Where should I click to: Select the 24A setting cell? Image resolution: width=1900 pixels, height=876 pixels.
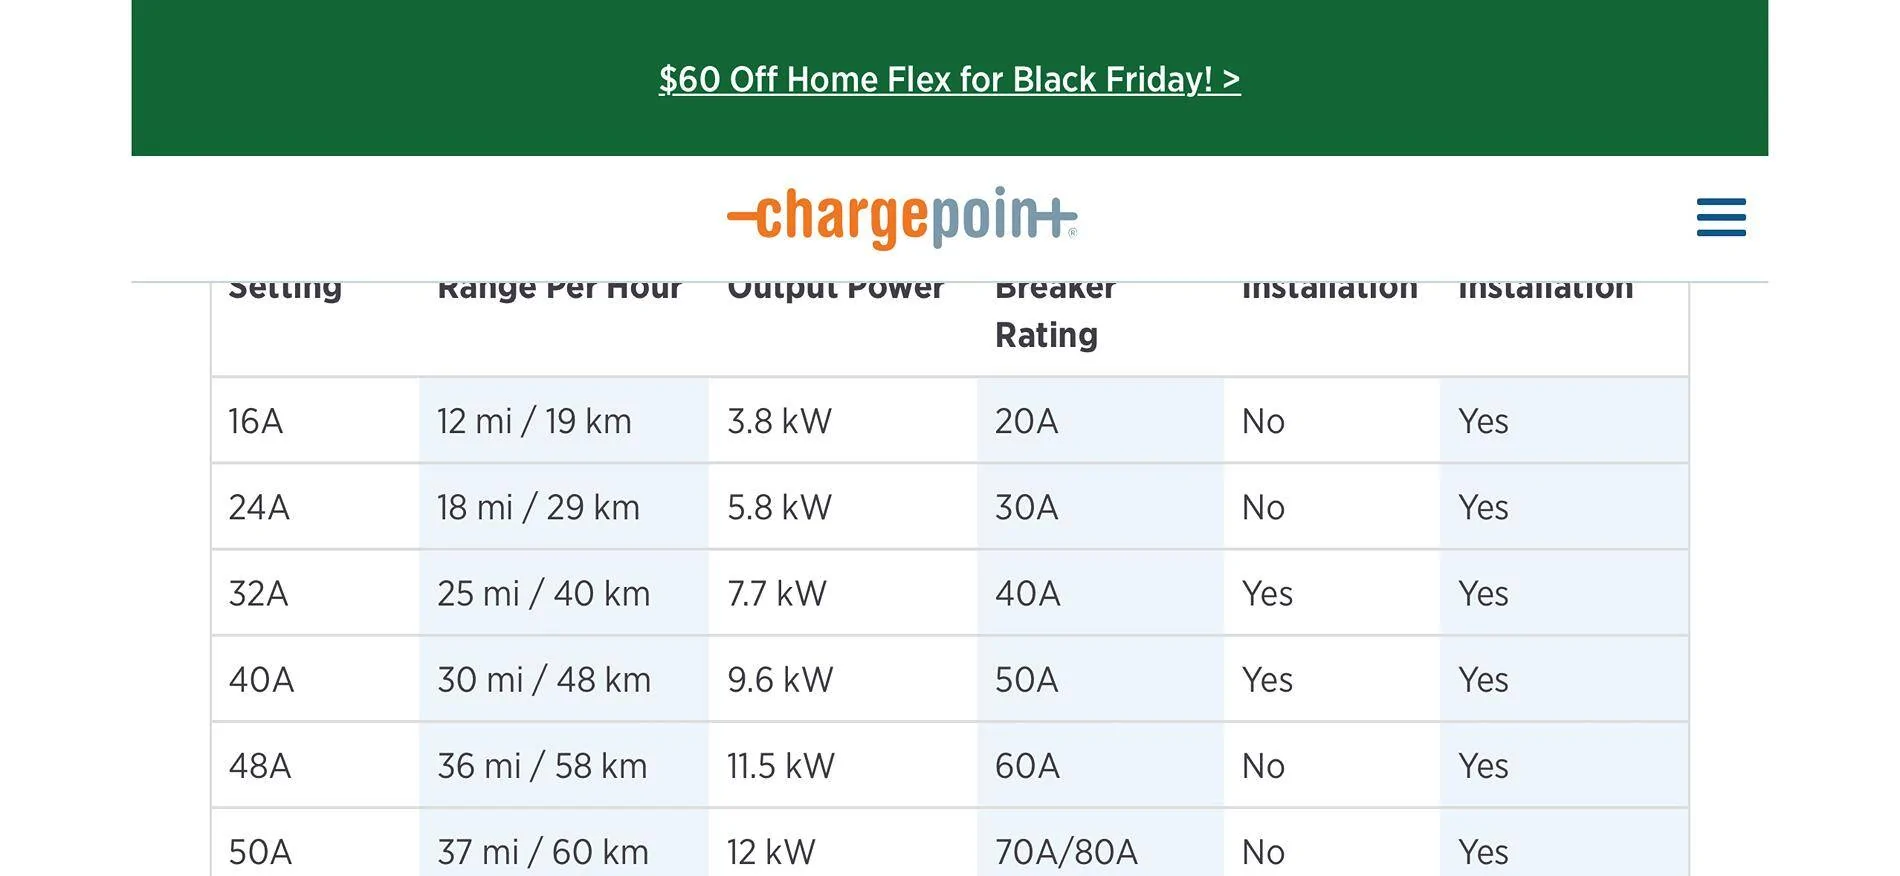pyautogui.click(x=259, y=507)
